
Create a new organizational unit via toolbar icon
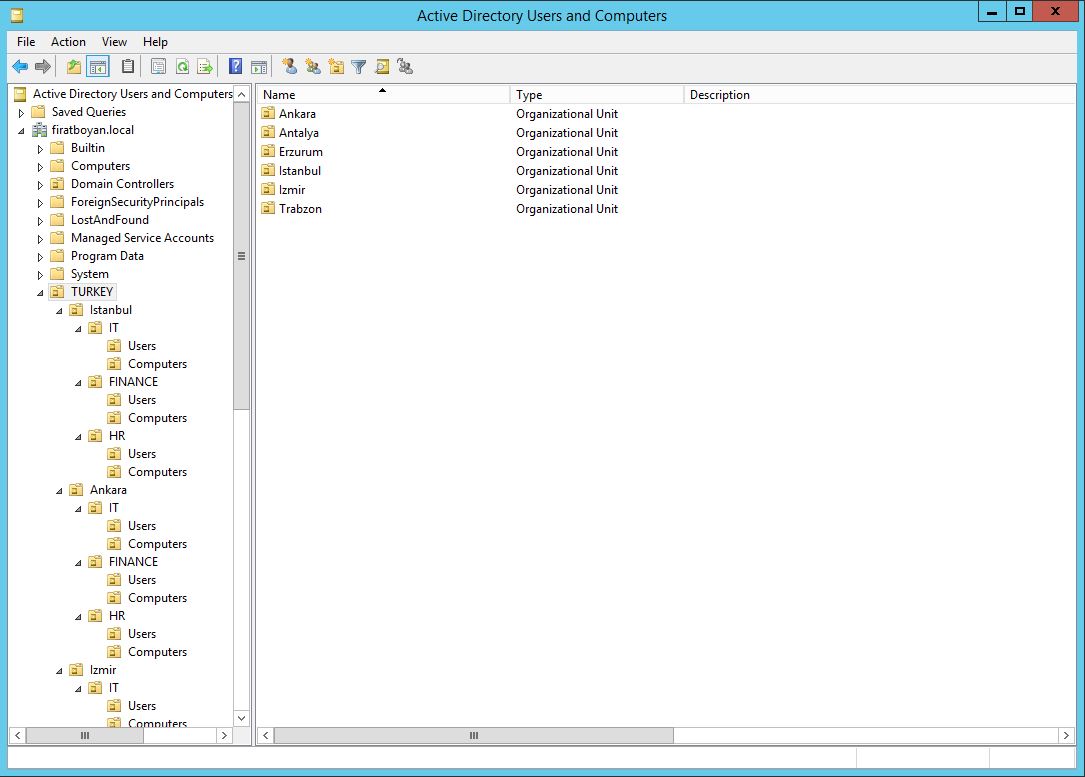tap(336, 66)
